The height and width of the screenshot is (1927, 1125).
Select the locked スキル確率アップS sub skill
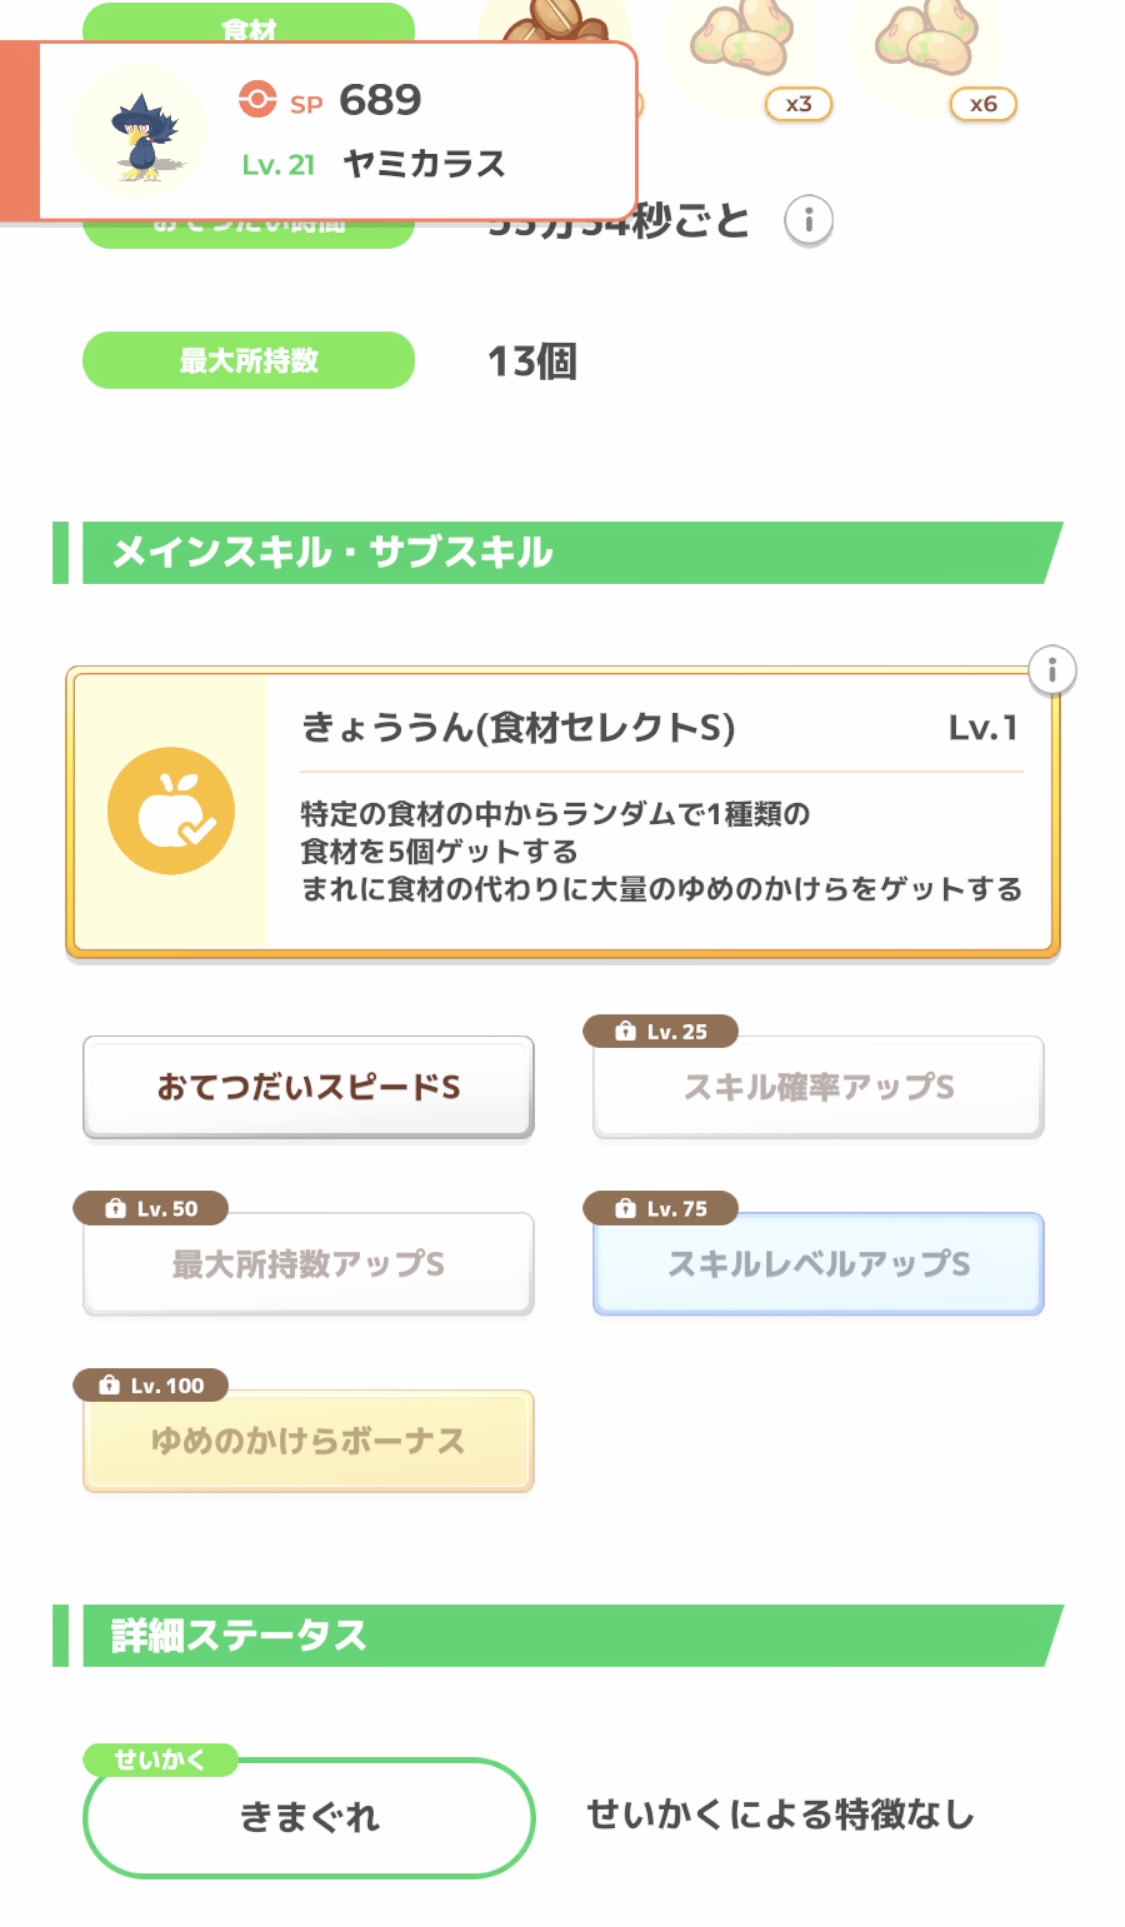point(818,1087)
